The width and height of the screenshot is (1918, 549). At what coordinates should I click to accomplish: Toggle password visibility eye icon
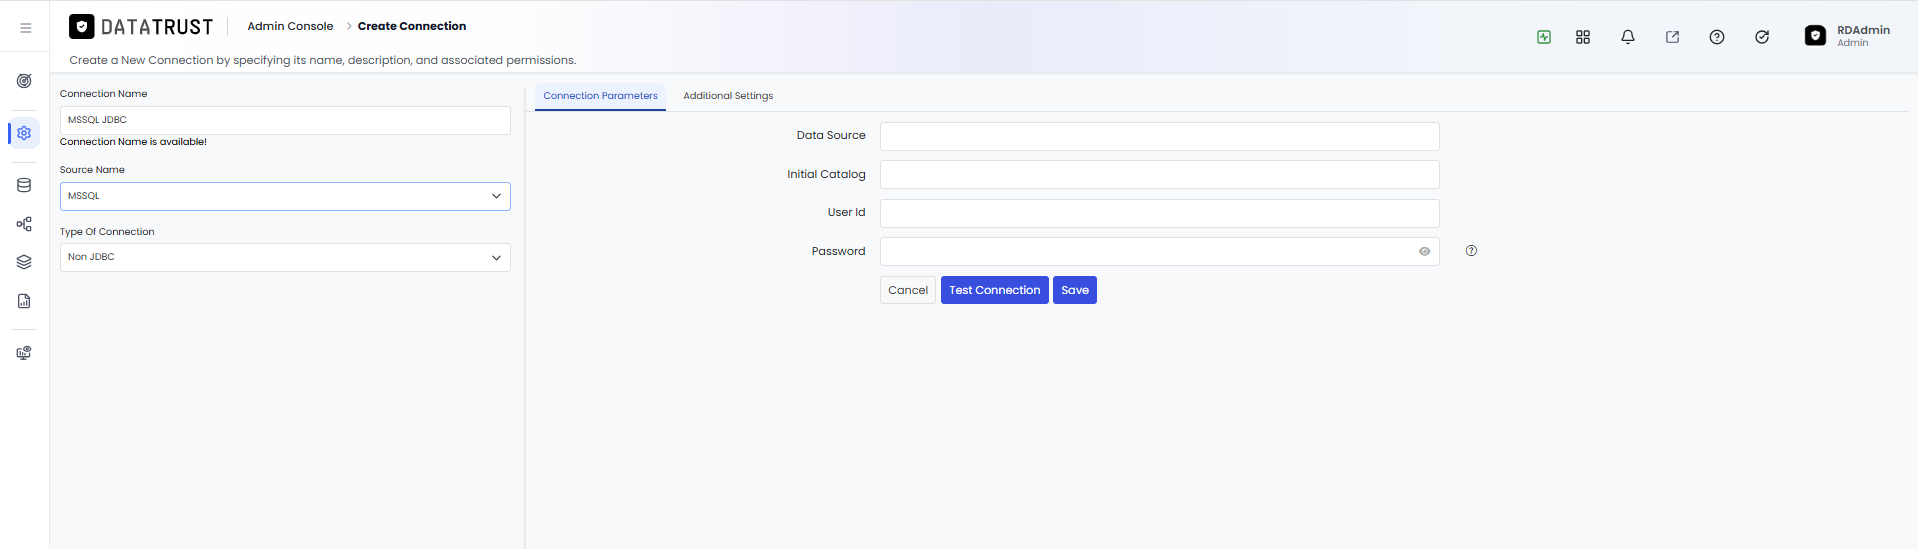coord(1424,252)
